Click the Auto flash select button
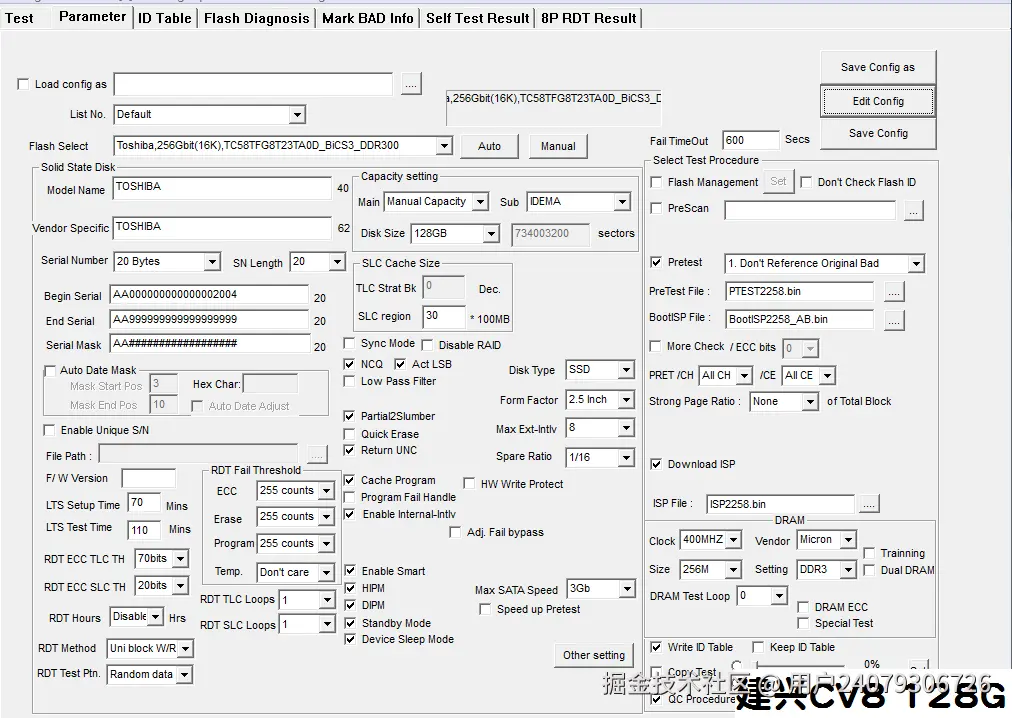The width and height of the screenshot is (1012, 718). (489, 147)
